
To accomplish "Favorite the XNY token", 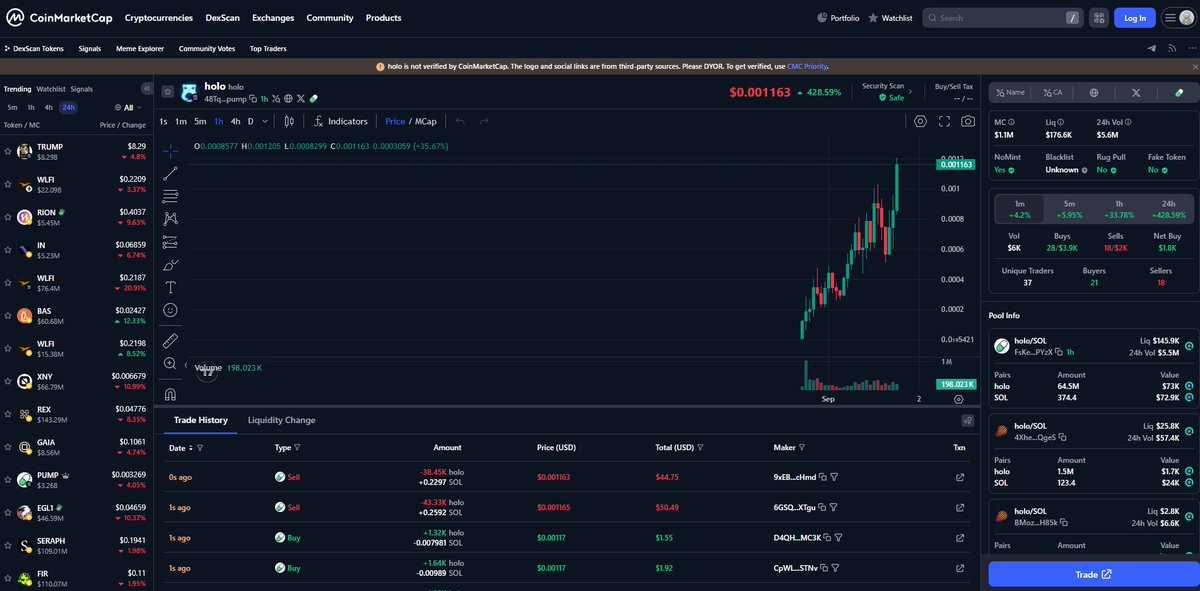I will 8,381.
